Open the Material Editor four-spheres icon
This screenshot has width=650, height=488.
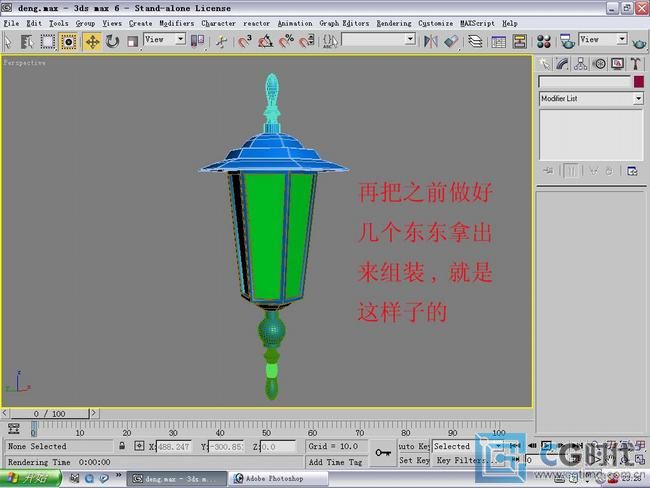tap(543, 41)
